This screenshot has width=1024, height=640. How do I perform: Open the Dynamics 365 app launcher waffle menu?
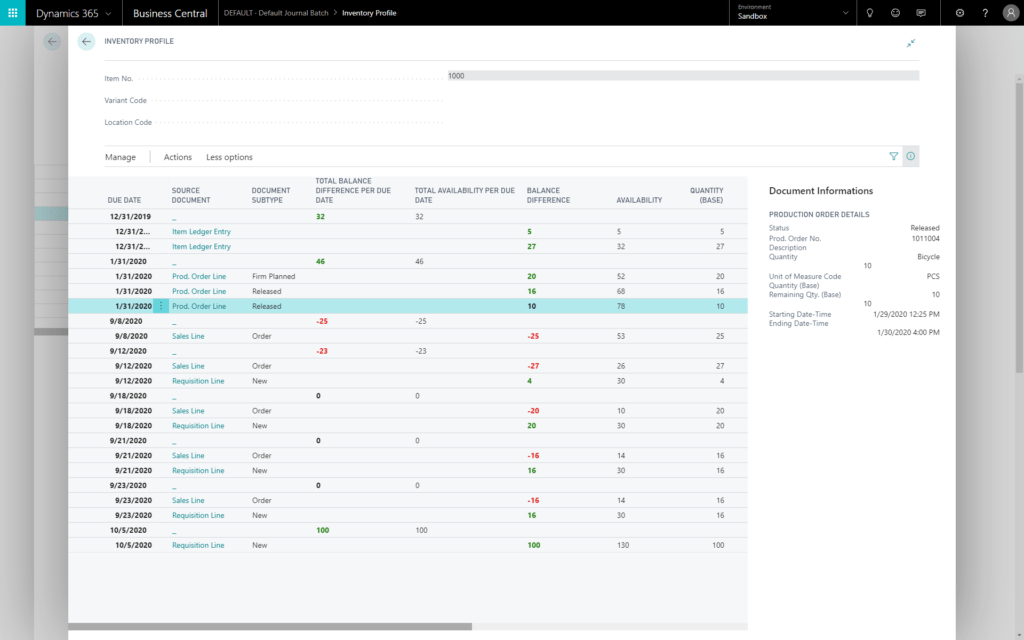(11, 12)
